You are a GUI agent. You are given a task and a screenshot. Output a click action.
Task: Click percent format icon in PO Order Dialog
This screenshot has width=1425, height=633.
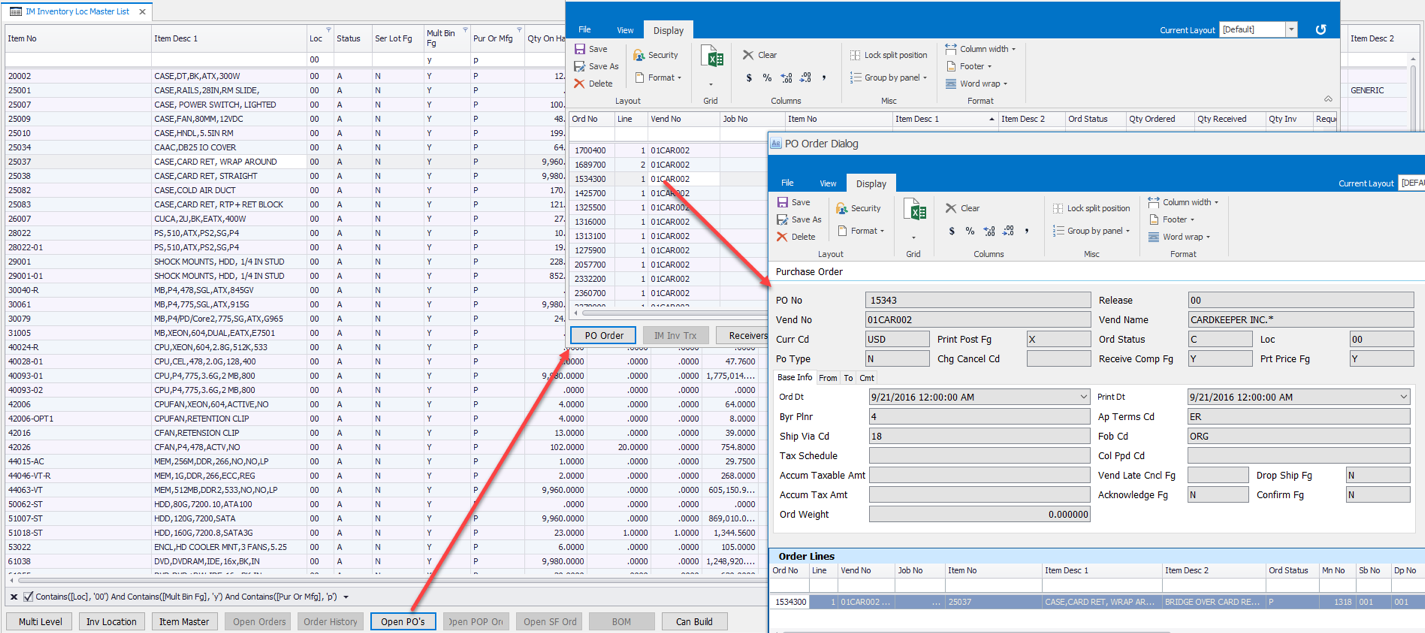click(x=969, y=231)
